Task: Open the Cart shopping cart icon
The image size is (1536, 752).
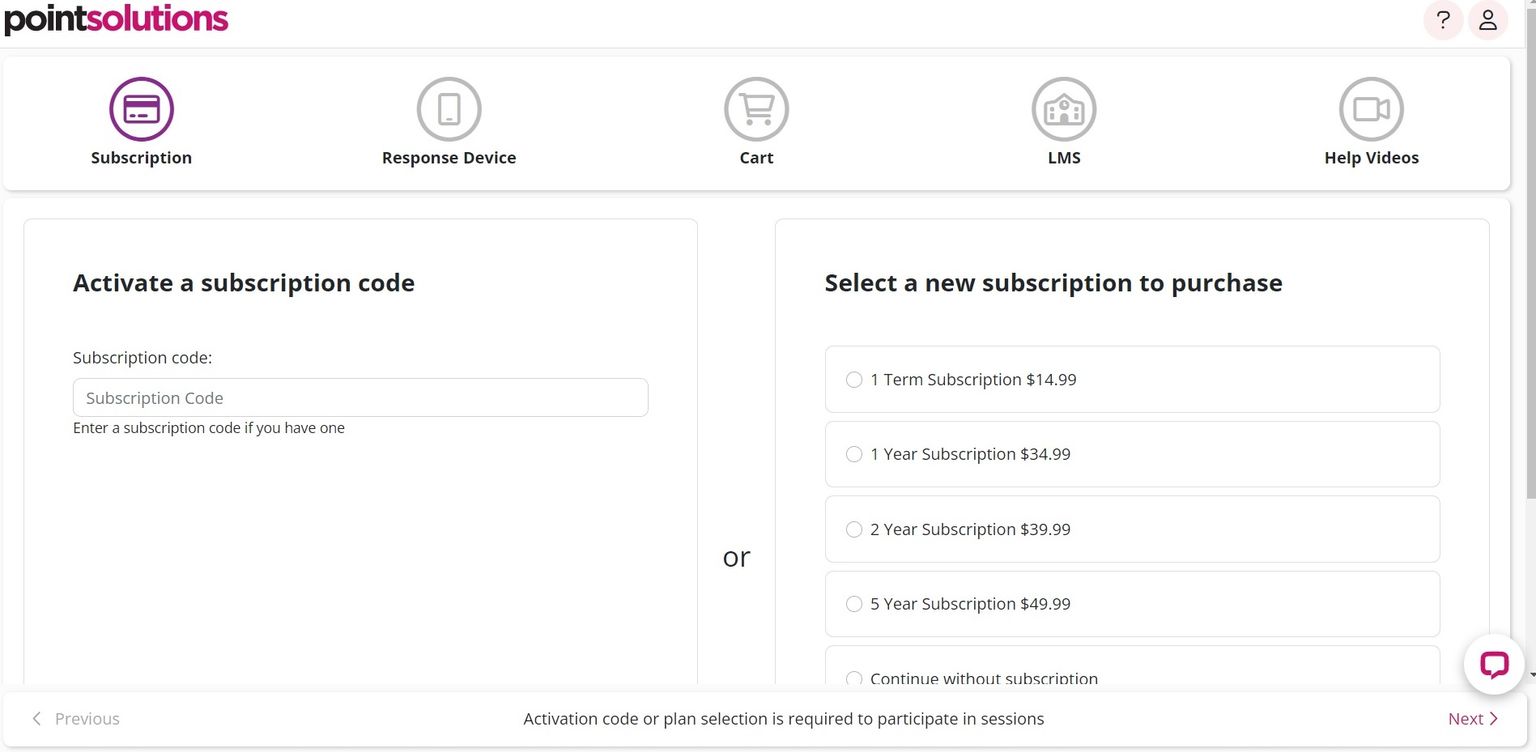Action: click(x=756, y=109)
